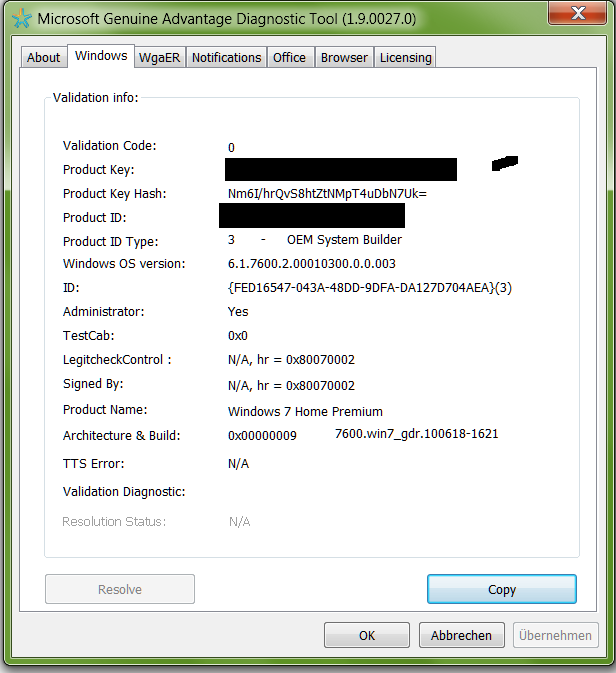
Task: Click LegitcheckControl N/A error value
Action: point(291,360)
